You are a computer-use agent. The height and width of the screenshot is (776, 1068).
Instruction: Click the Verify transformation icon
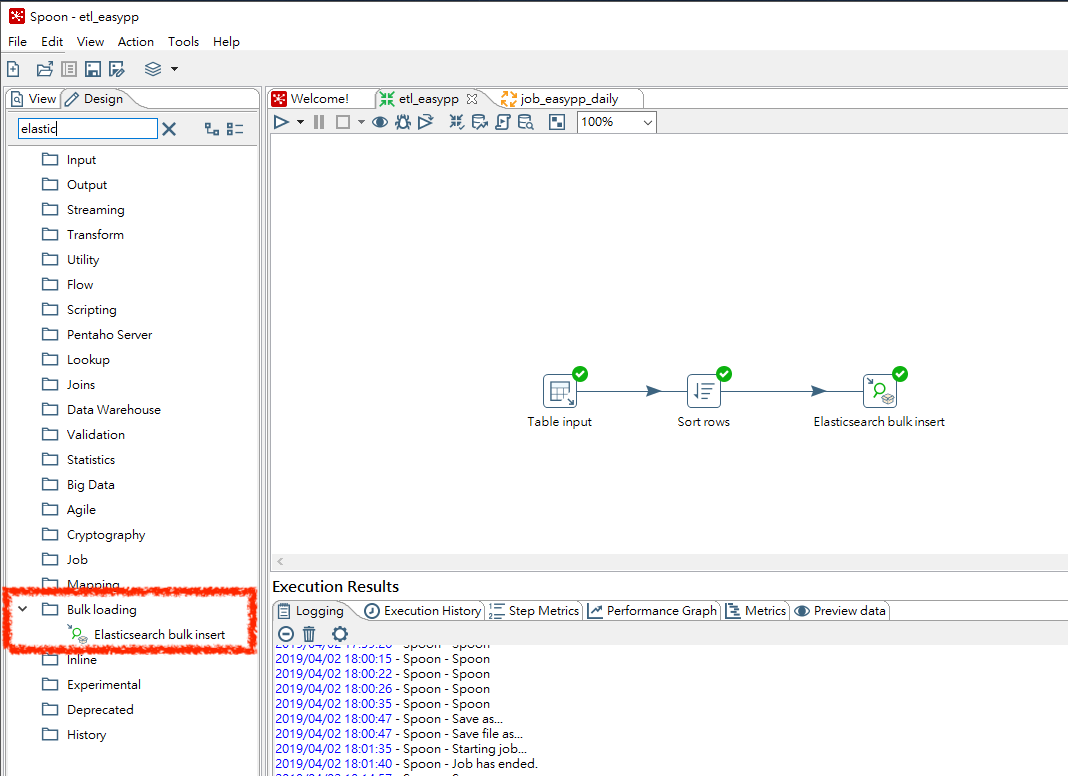click(457, 122)
